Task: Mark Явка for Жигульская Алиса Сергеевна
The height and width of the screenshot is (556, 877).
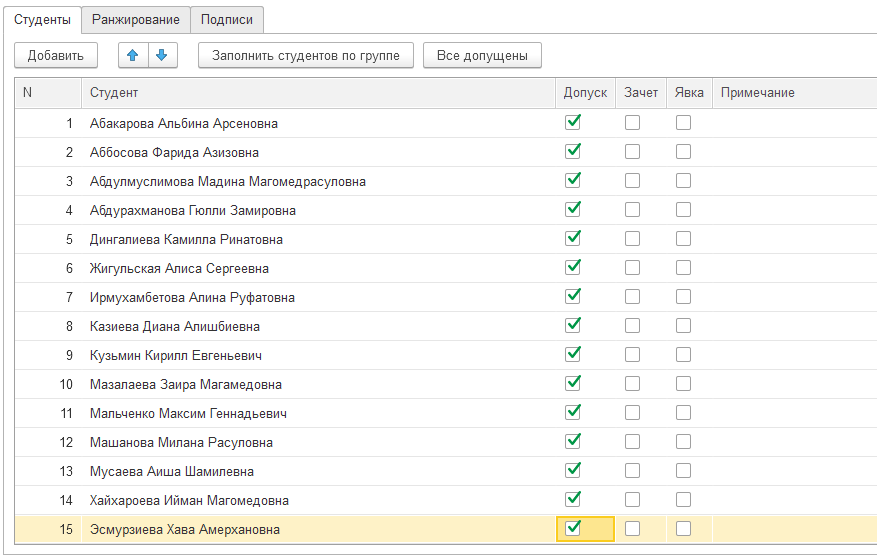Action: [x=683, y=268]
